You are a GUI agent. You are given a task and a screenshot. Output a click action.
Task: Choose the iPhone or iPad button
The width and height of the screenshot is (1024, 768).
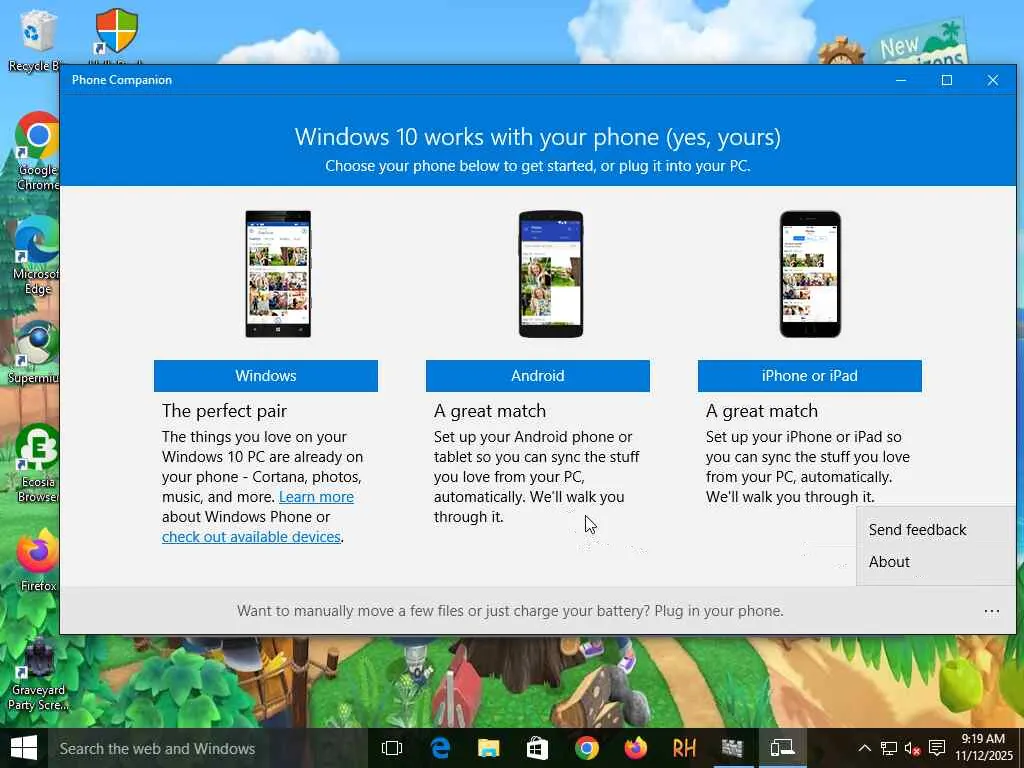[810, 376]
